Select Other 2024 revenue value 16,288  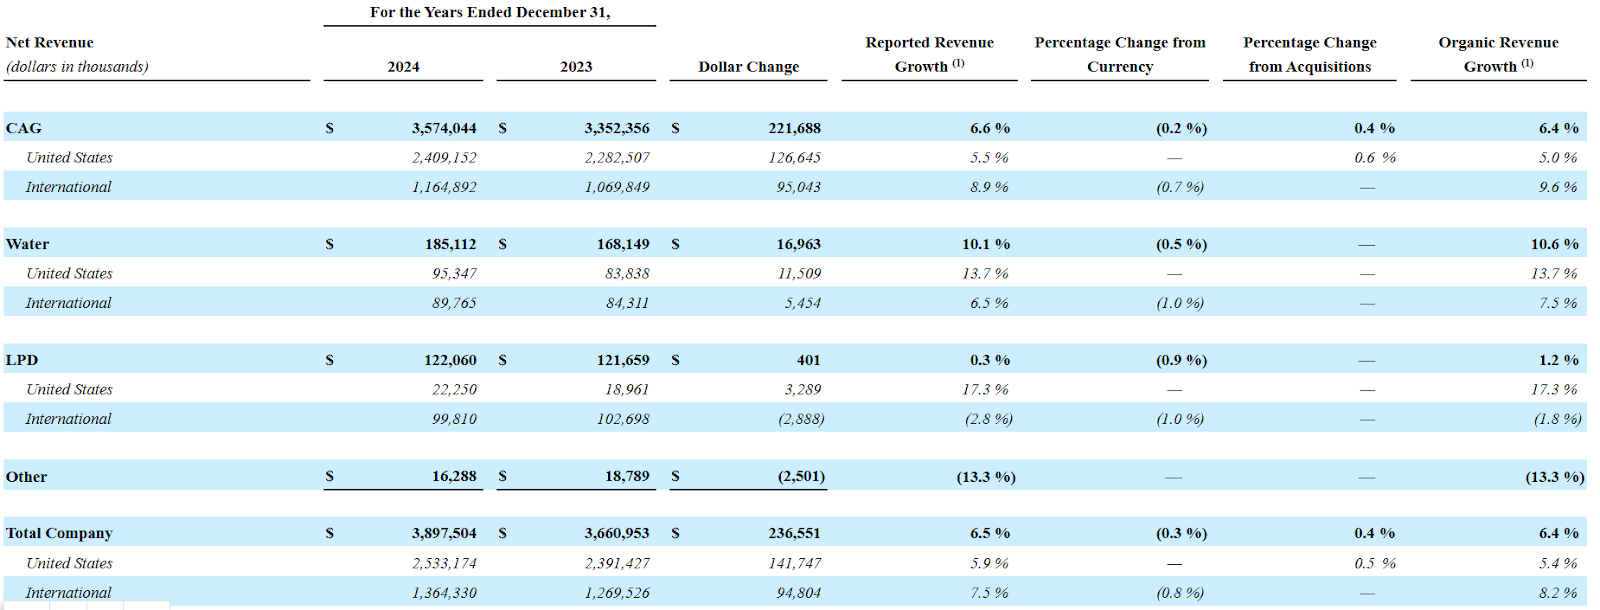(454, 476)
